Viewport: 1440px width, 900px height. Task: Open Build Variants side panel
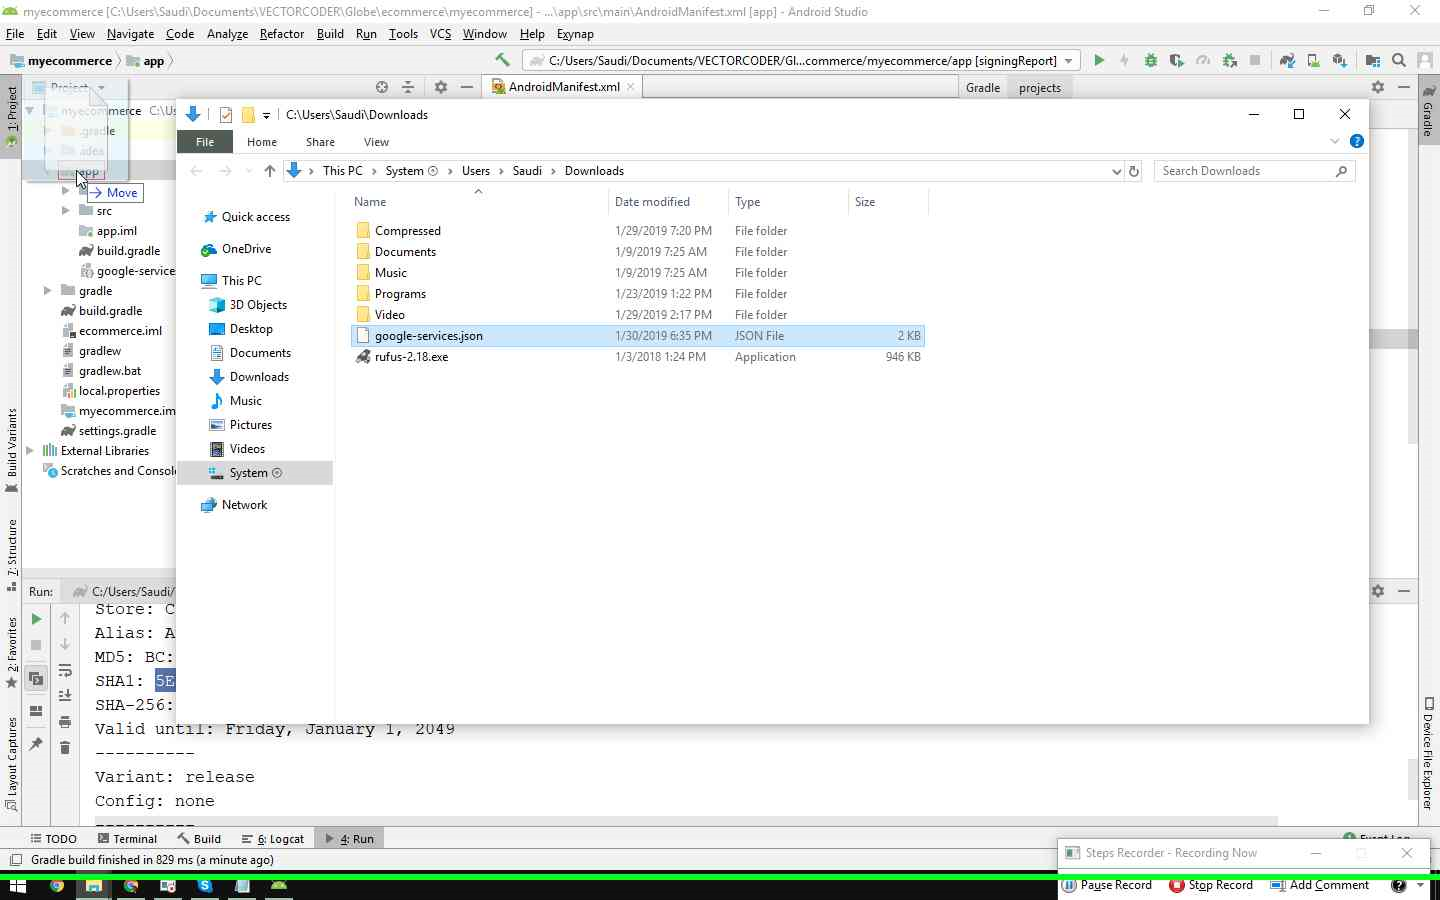12,450
